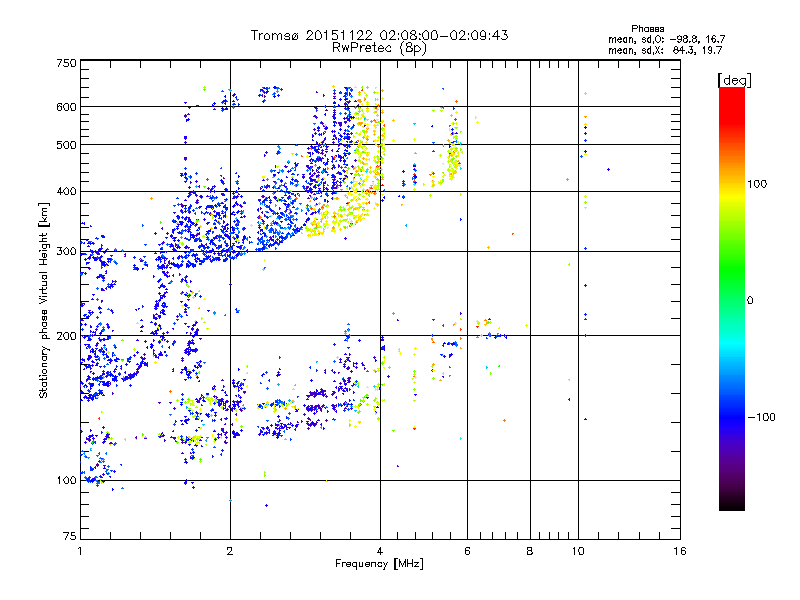Click the y-axis title 'Stationary phase Virtual Height [km]'
This screenshot has width=800, height=600.
pos(44,301)
